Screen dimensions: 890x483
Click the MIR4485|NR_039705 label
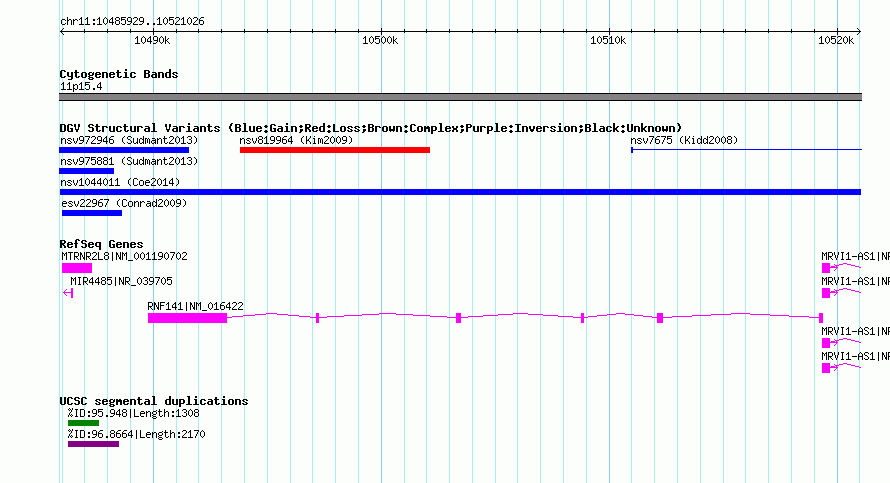(121, 281)
